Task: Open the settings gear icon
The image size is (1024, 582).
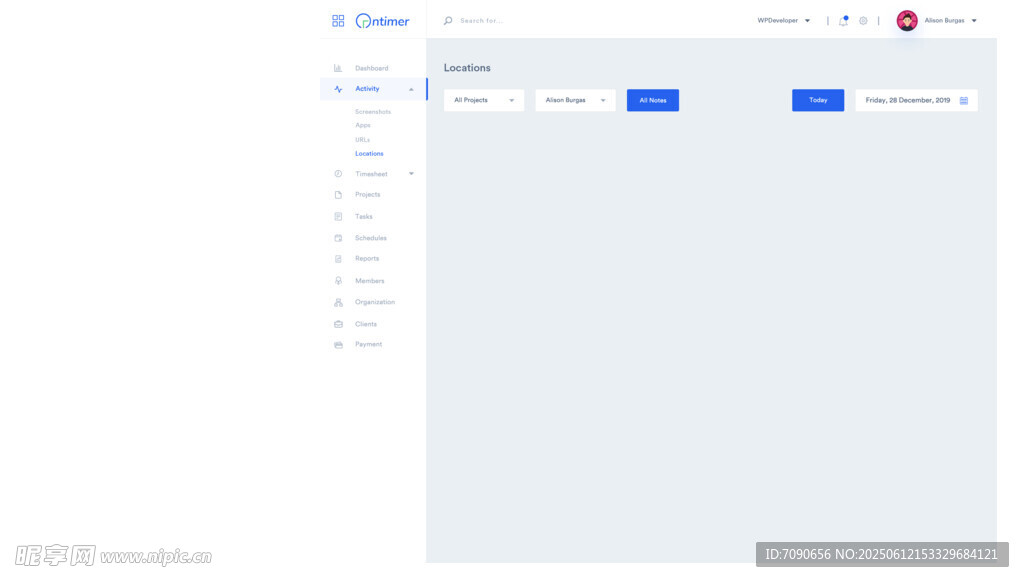Action: (x=863, y=21)
